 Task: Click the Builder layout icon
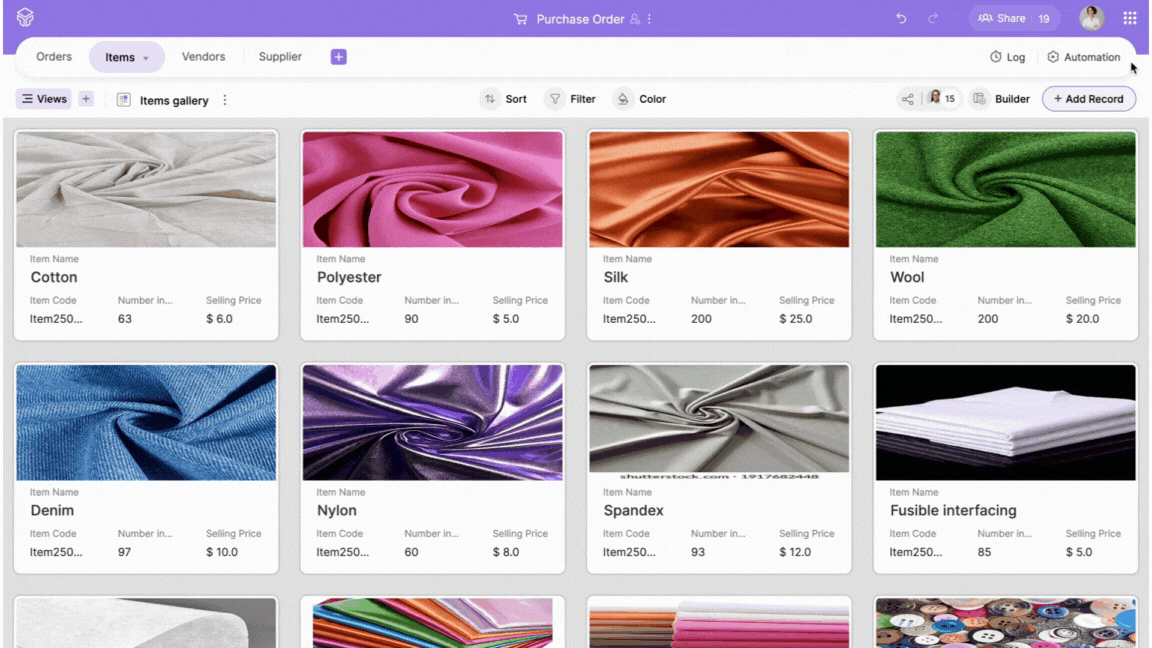pos(979,98)
